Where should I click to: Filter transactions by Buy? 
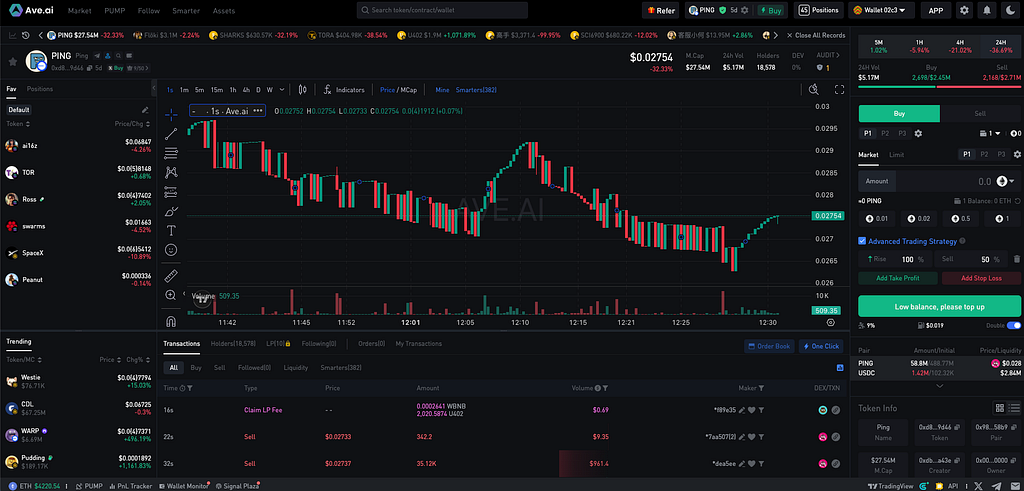[x=196, y=368]
